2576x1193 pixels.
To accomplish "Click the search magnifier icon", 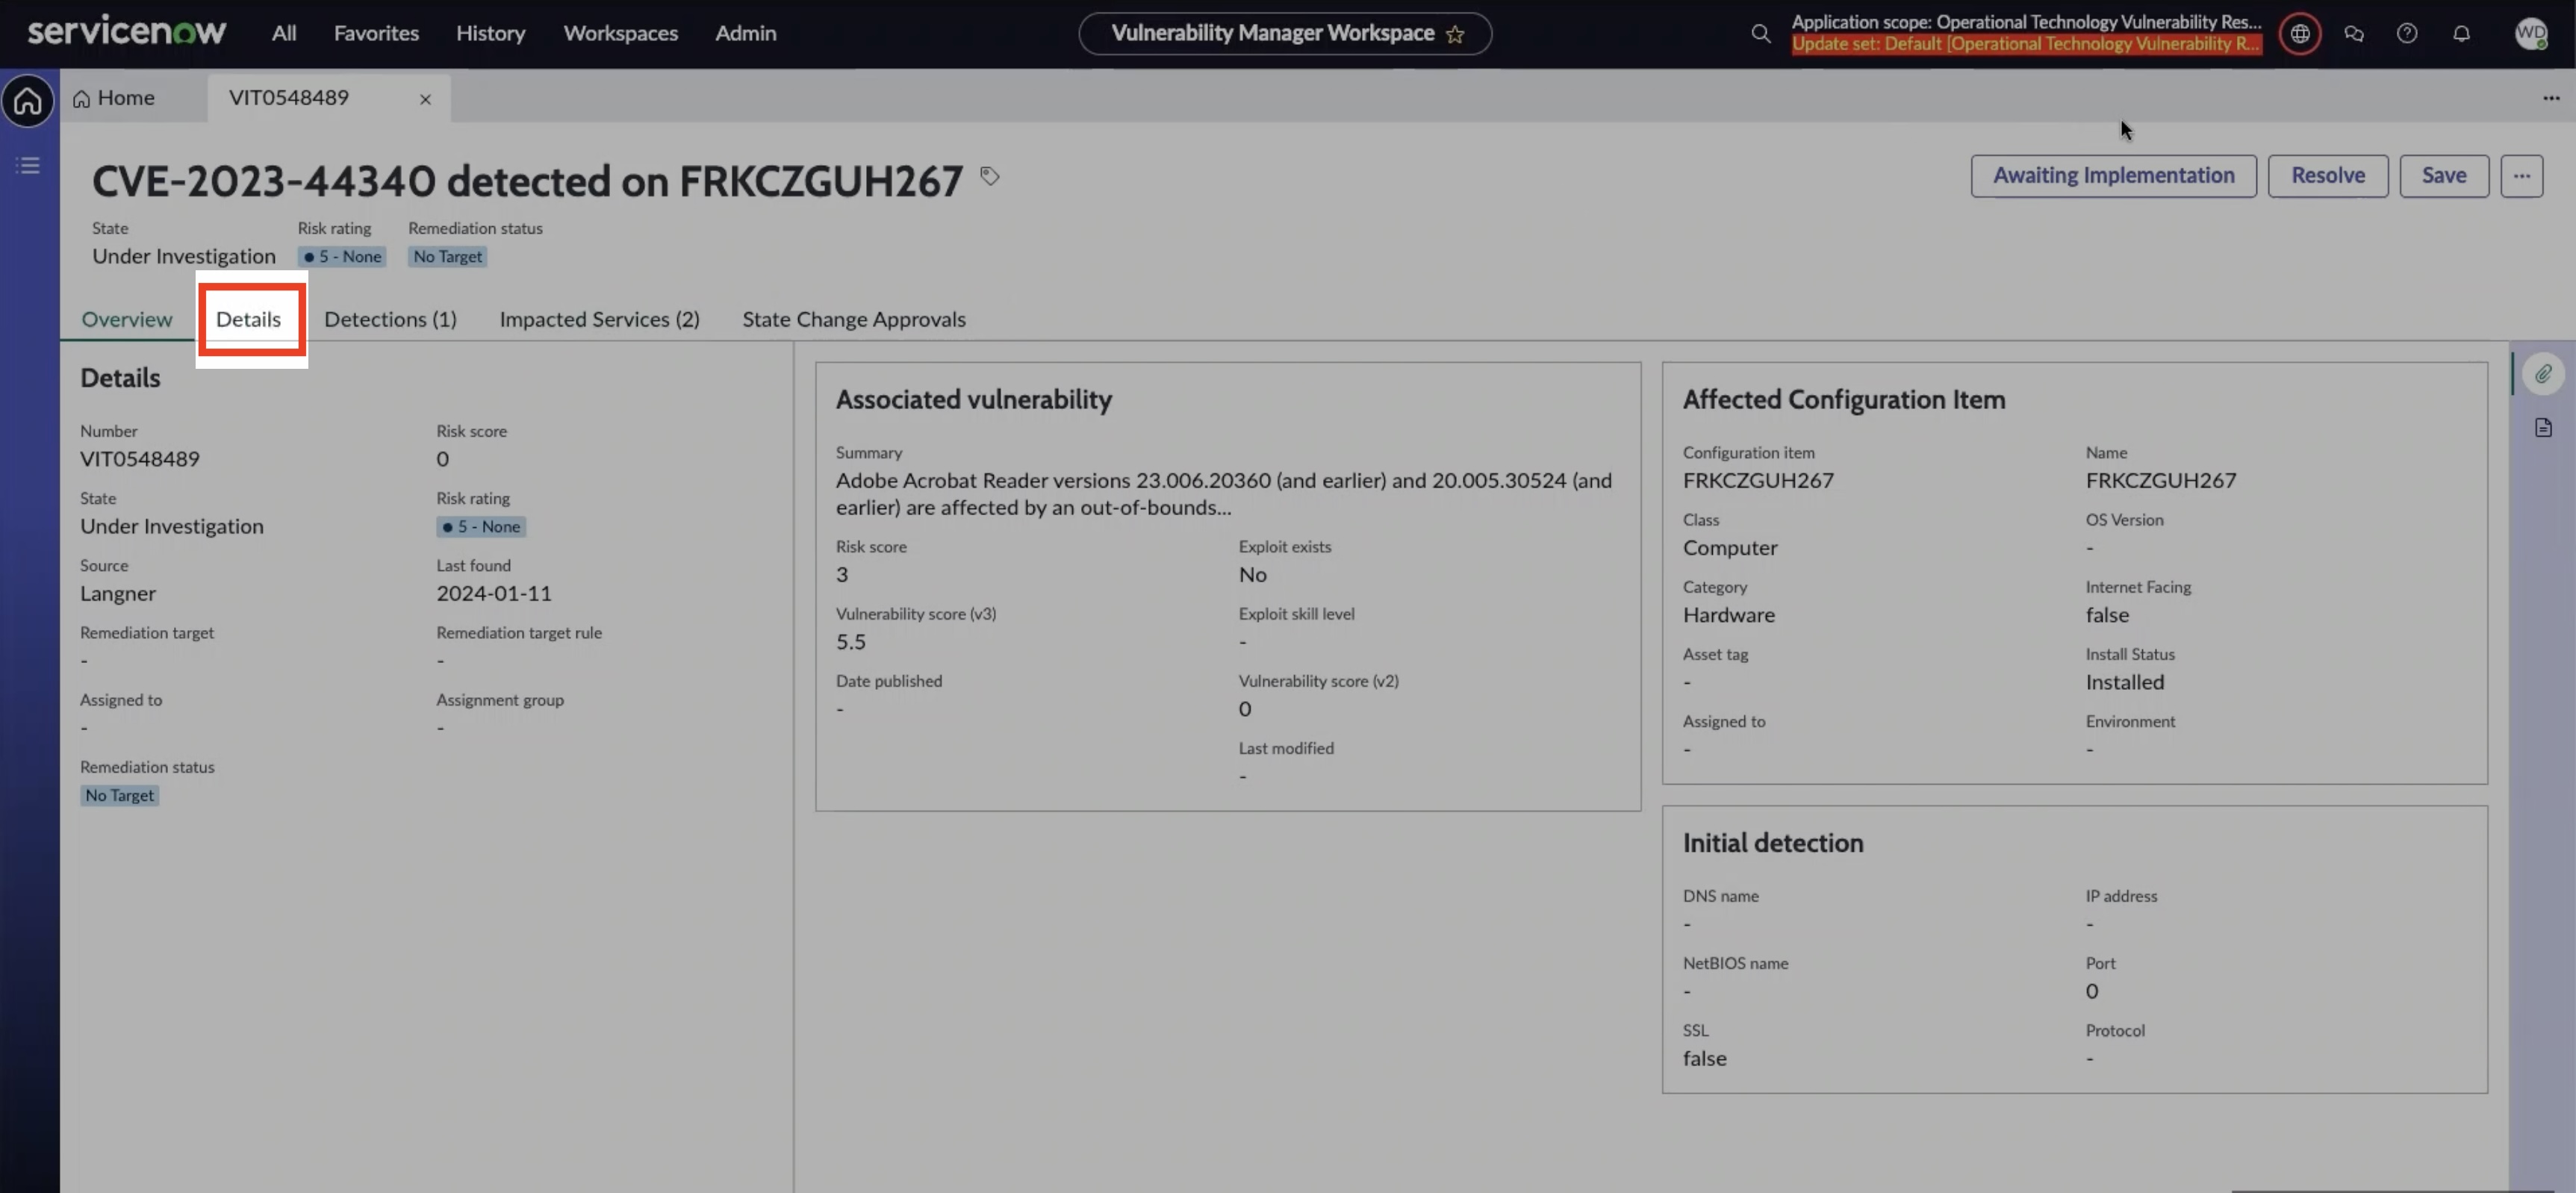I will click(1761, 33).
